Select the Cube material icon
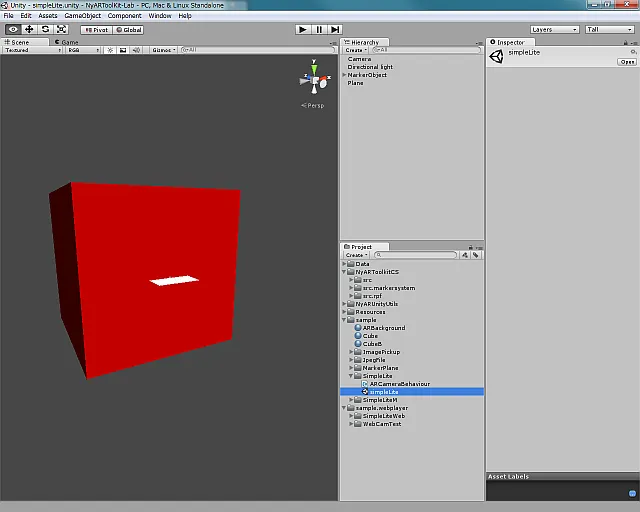 [x=358, y=336]
